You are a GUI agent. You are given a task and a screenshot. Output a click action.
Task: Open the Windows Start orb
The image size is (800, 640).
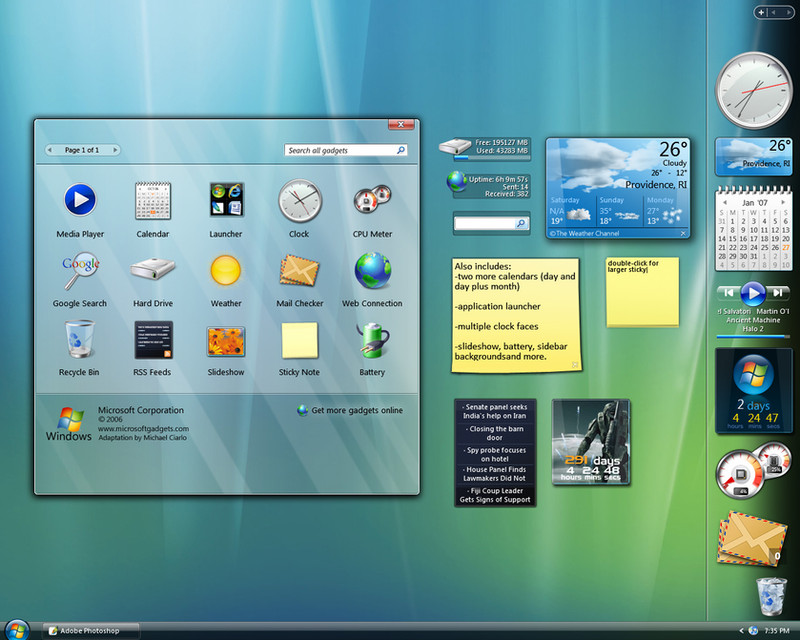coord(17,630)
